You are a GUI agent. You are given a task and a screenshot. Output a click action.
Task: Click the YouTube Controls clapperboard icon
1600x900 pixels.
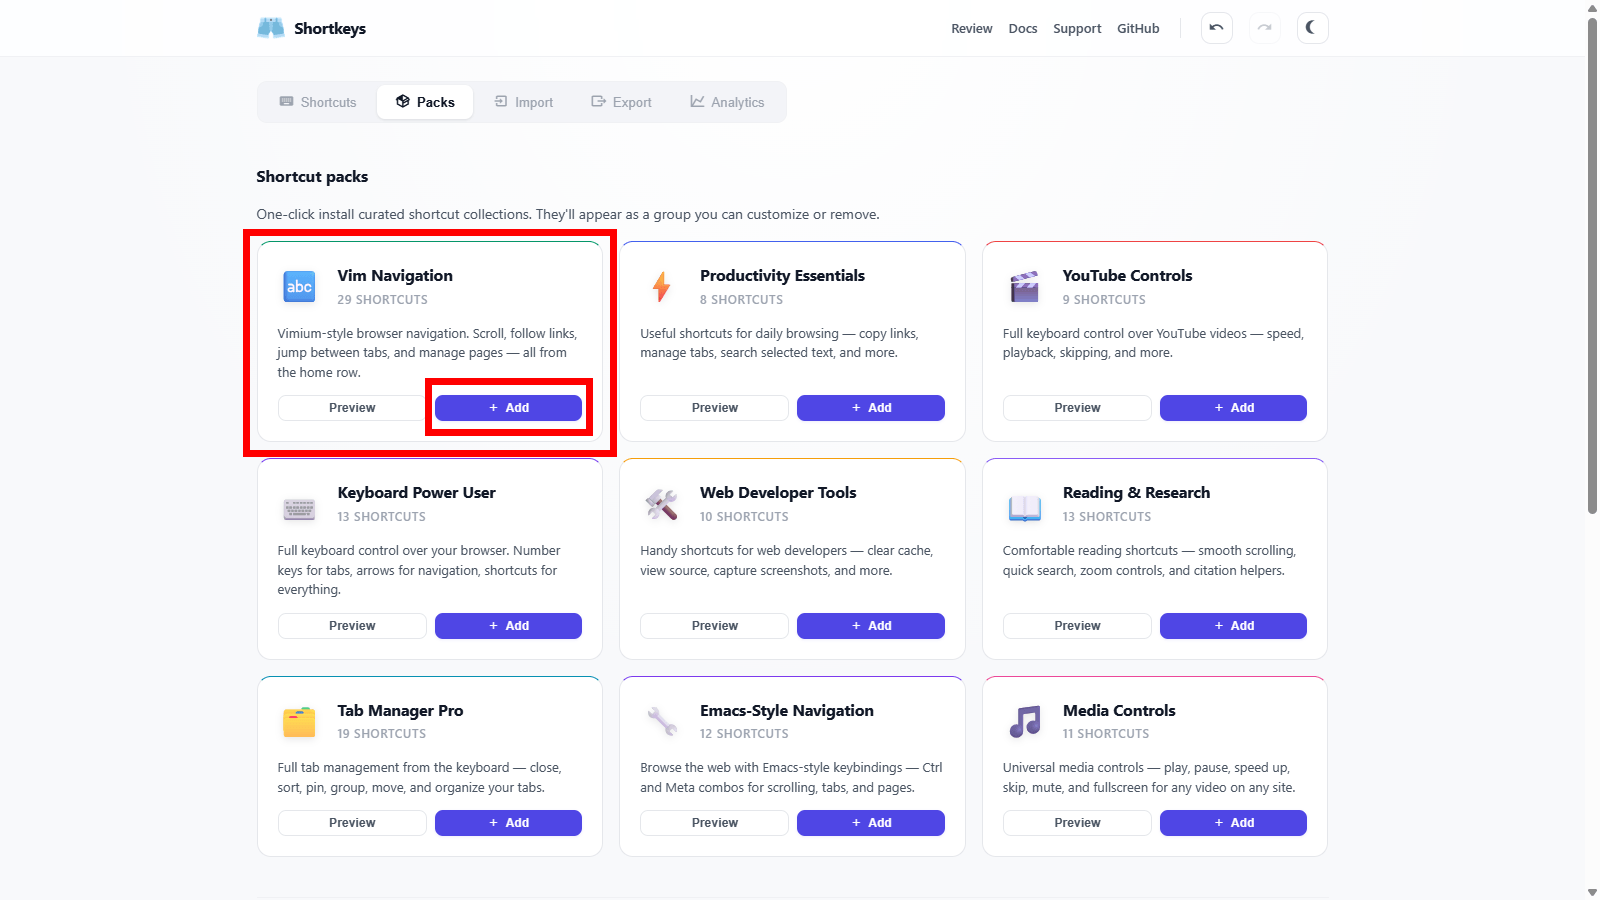point(1024,287)
